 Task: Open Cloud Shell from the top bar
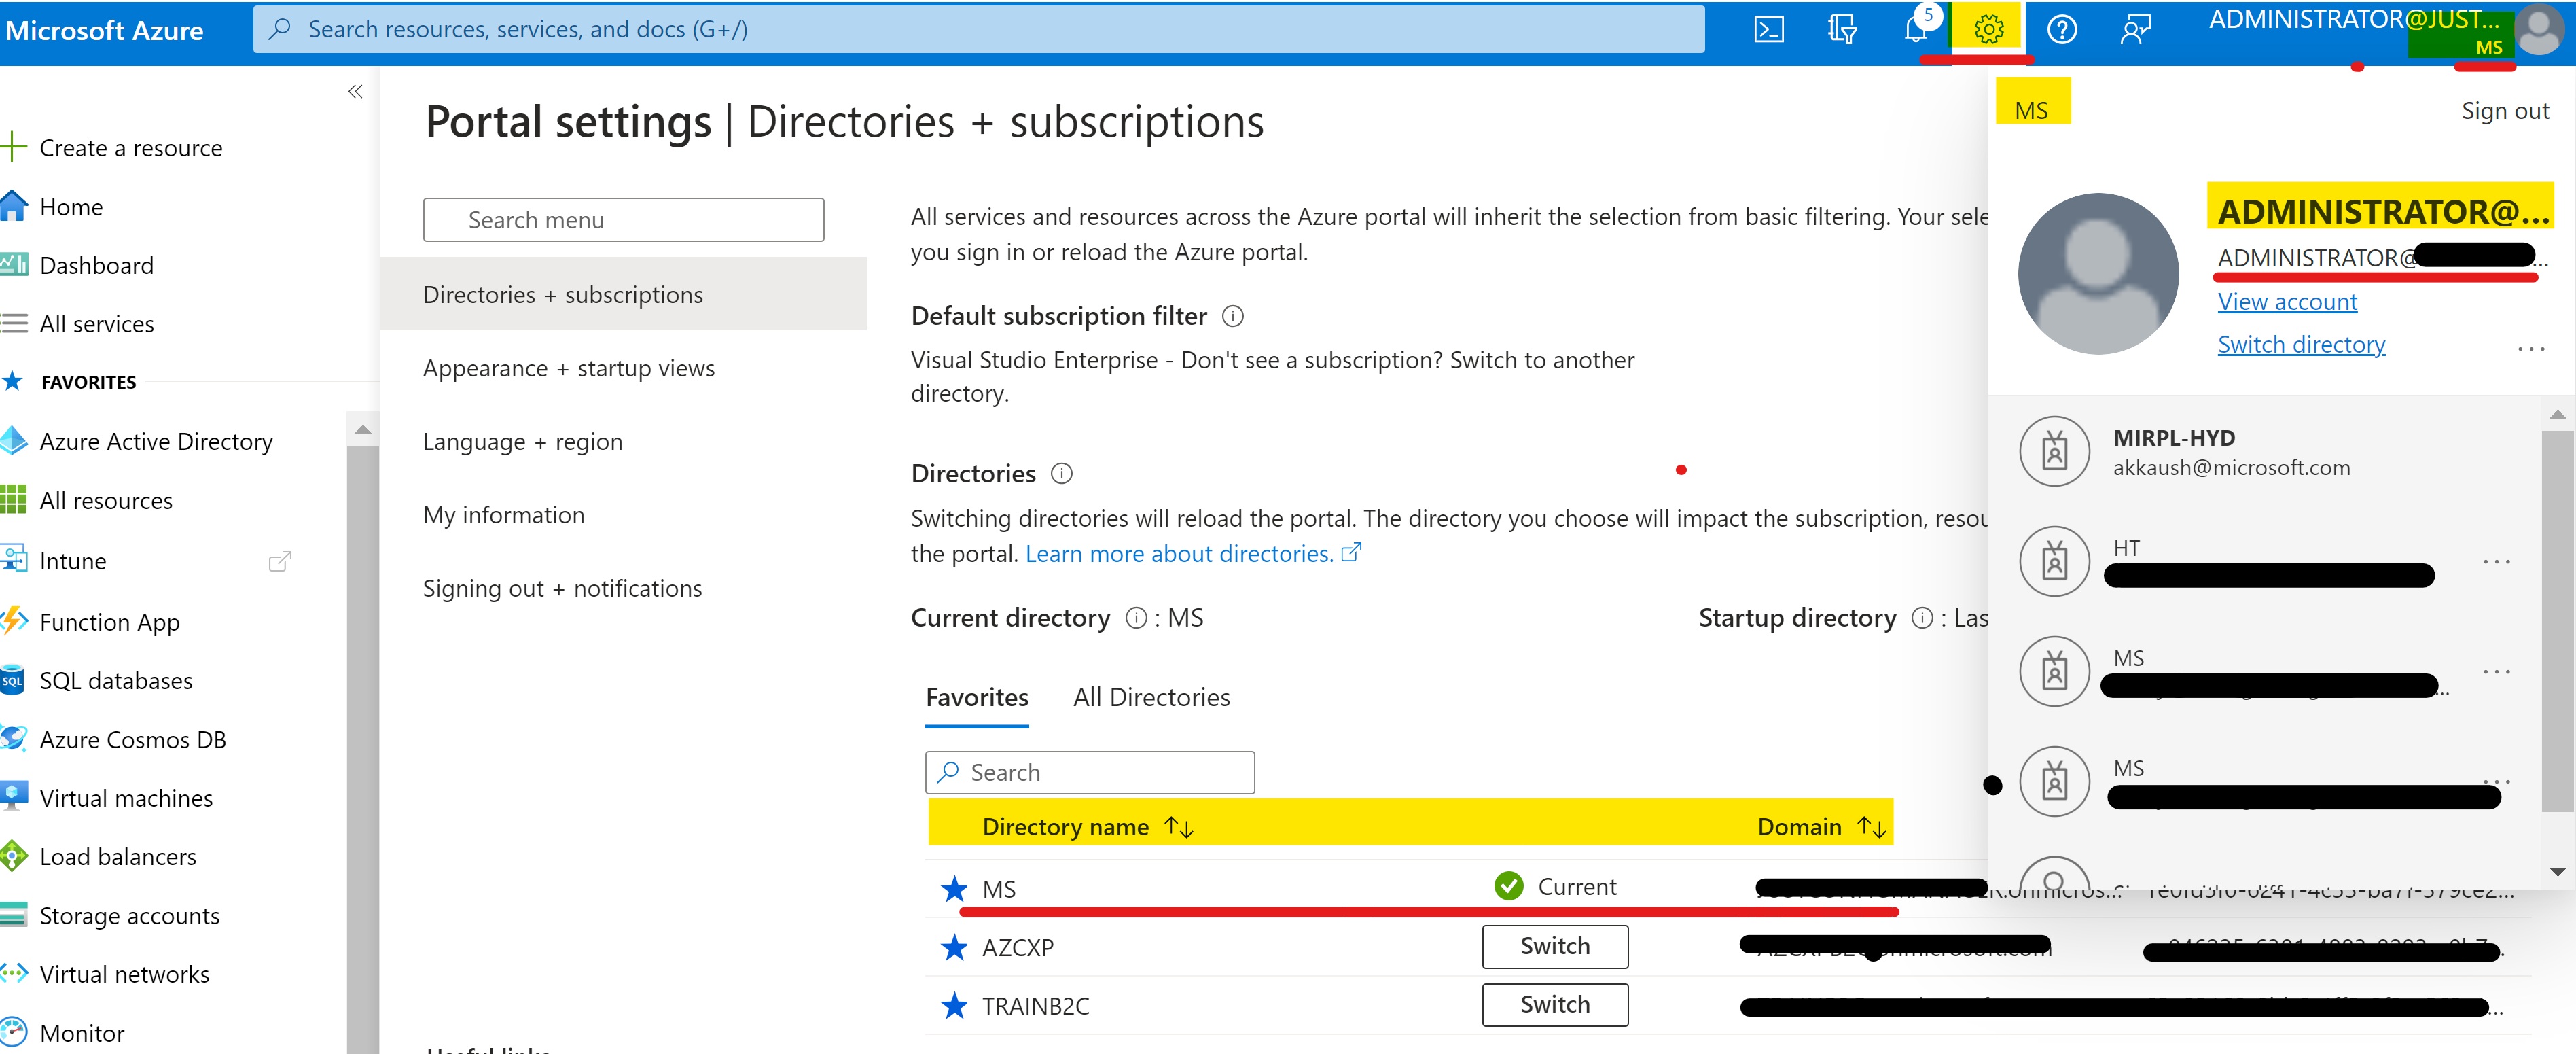(x=1768, y=30)
